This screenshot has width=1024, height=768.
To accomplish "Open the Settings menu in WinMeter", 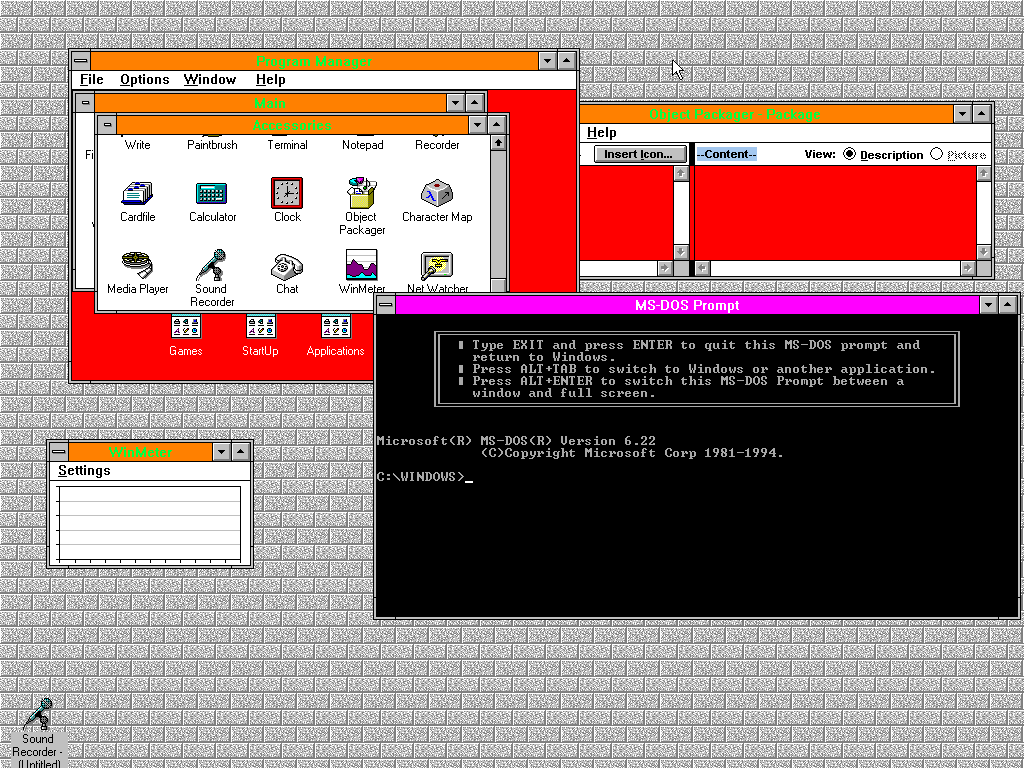I will (84, 471).
